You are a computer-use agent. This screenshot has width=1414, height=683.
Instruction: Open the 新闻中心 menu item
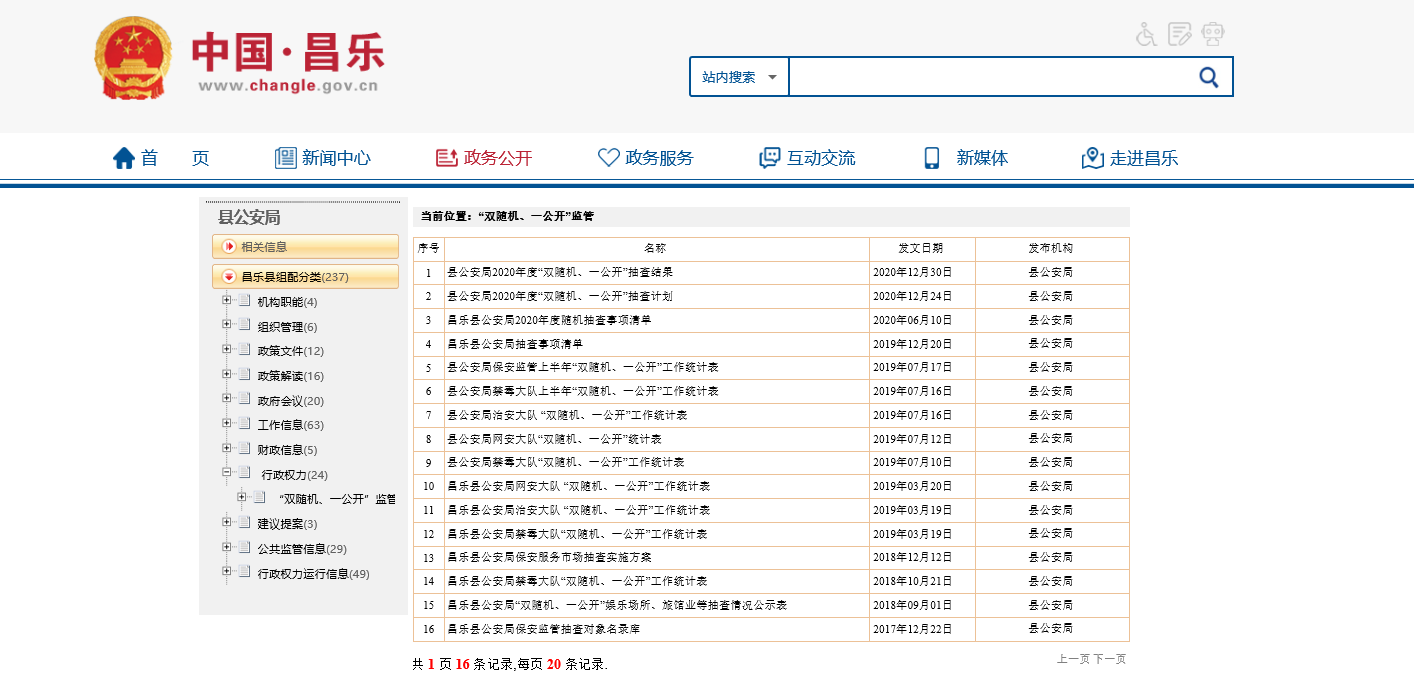click(x=322, y=158)
